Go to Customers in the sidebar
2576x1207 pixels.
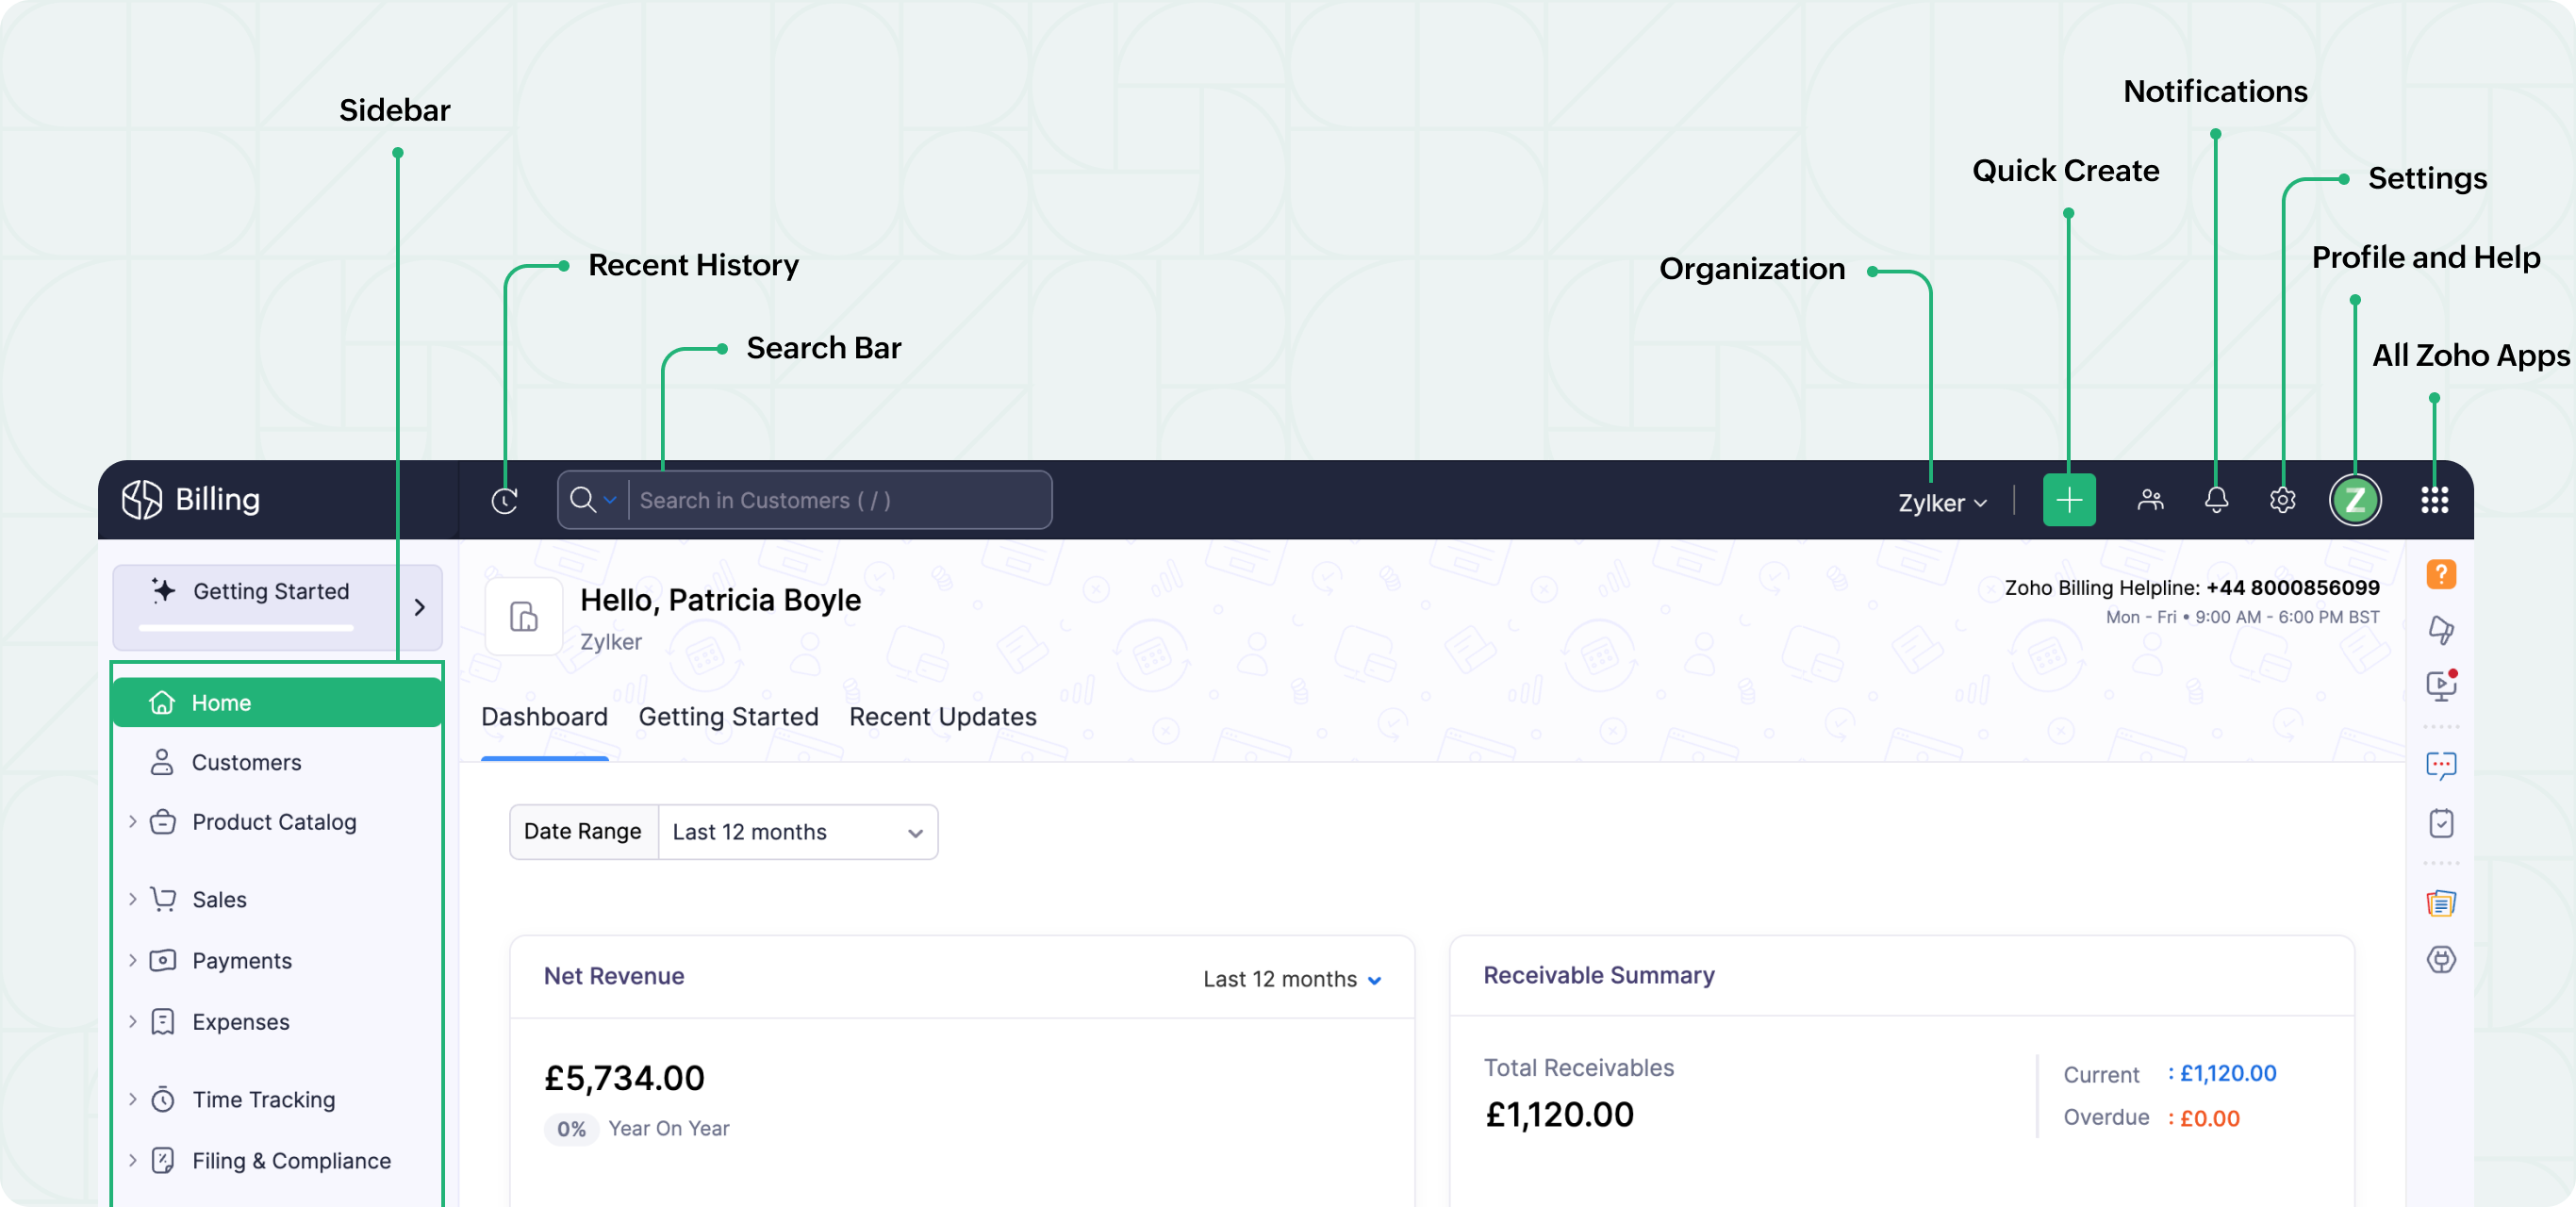[x=246, y=763]
